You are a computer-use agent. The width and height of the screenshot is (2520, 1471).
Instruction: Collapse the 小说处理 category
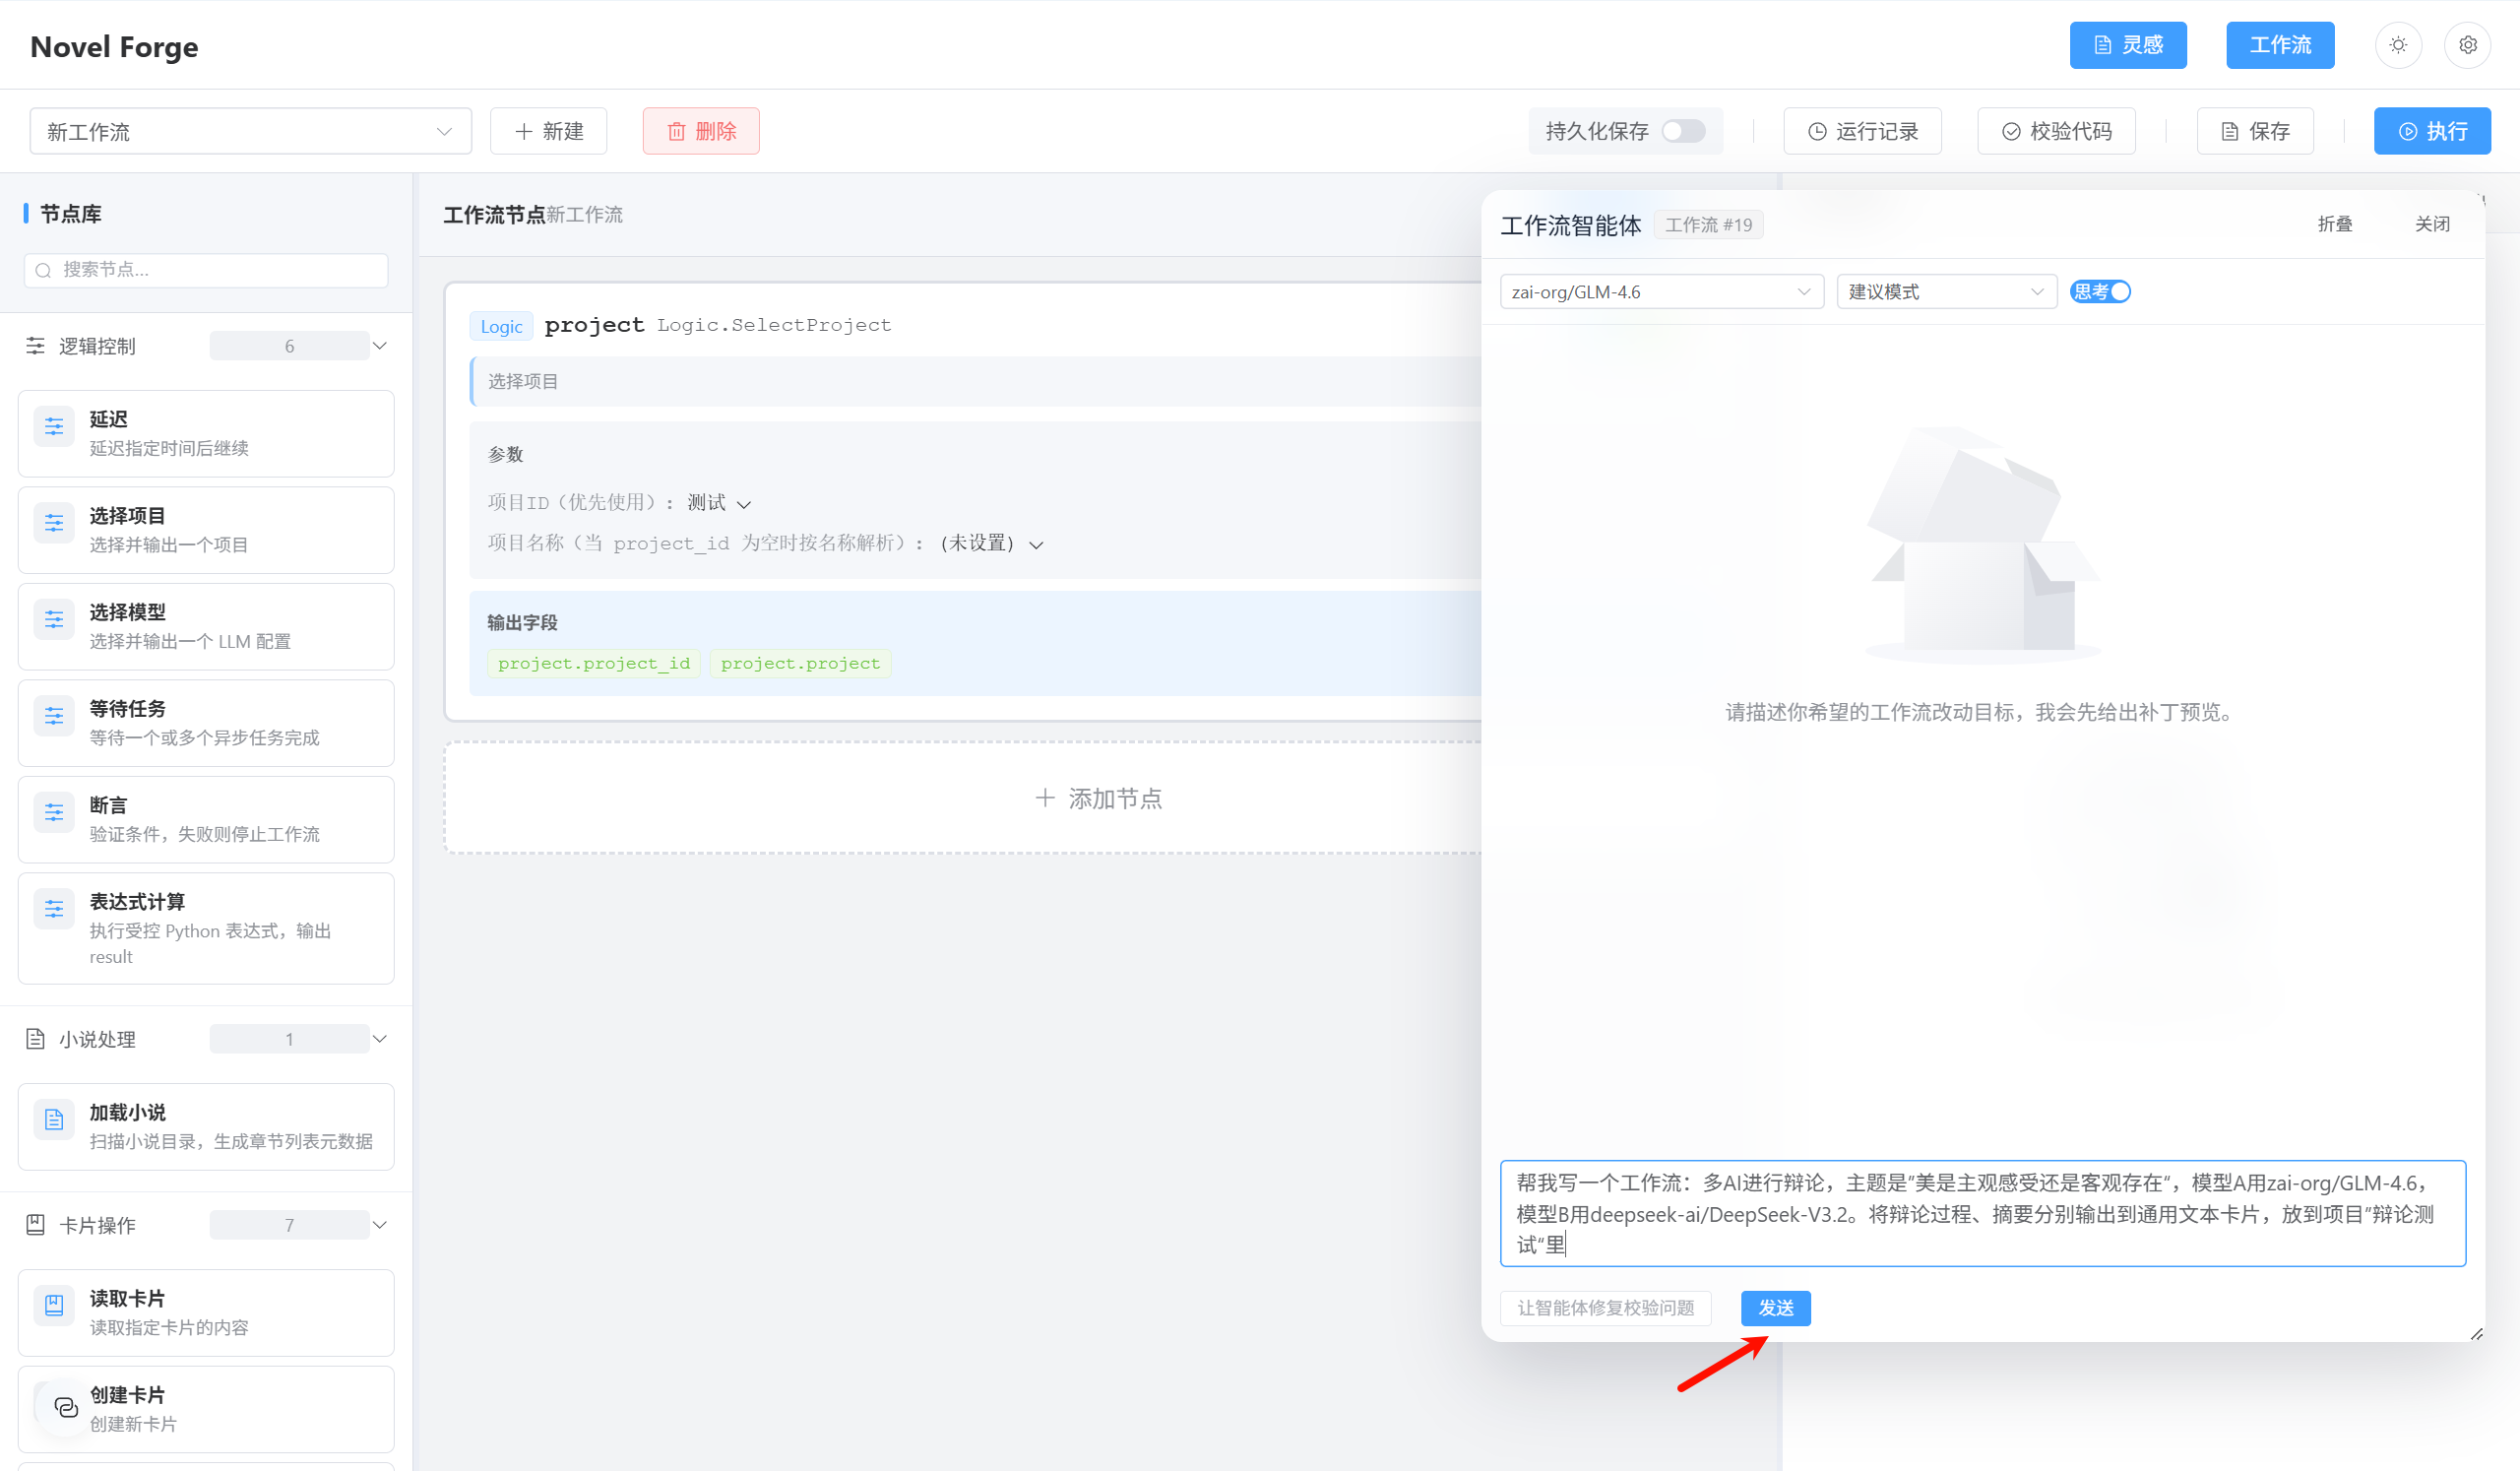point(380,1039)
